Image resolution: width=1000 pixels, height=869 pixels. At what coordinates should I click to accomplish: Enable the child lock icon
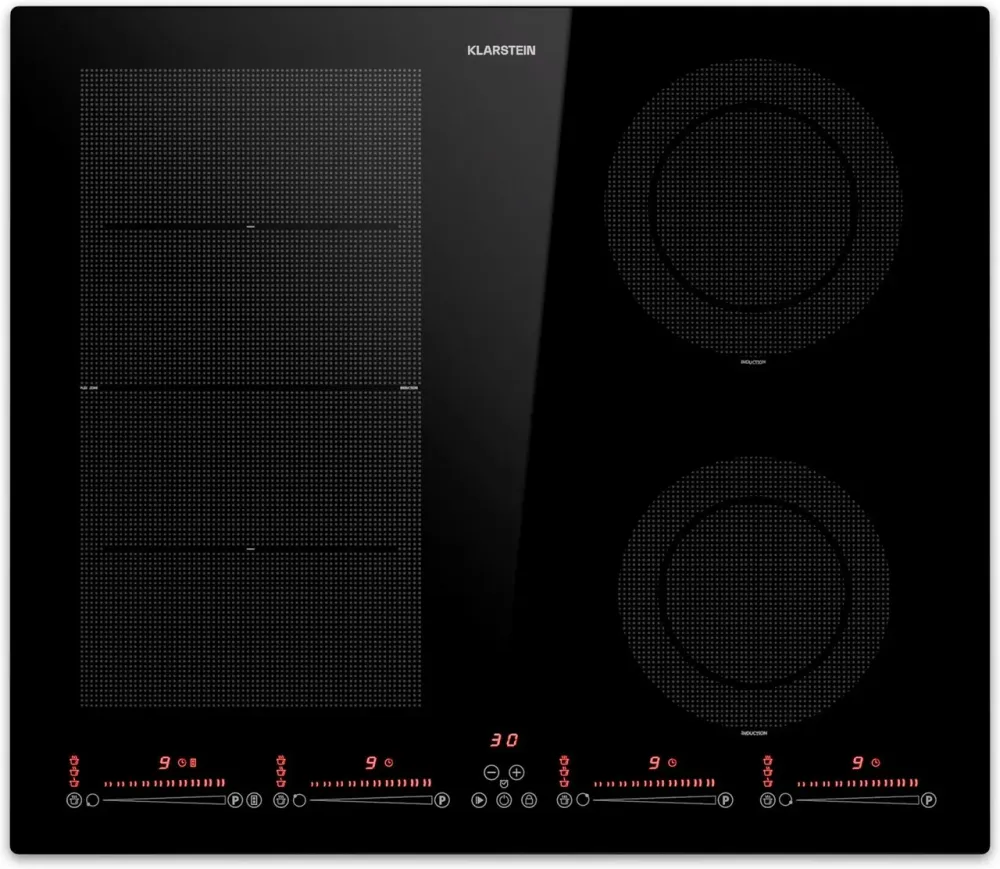(x=530, y=800)
